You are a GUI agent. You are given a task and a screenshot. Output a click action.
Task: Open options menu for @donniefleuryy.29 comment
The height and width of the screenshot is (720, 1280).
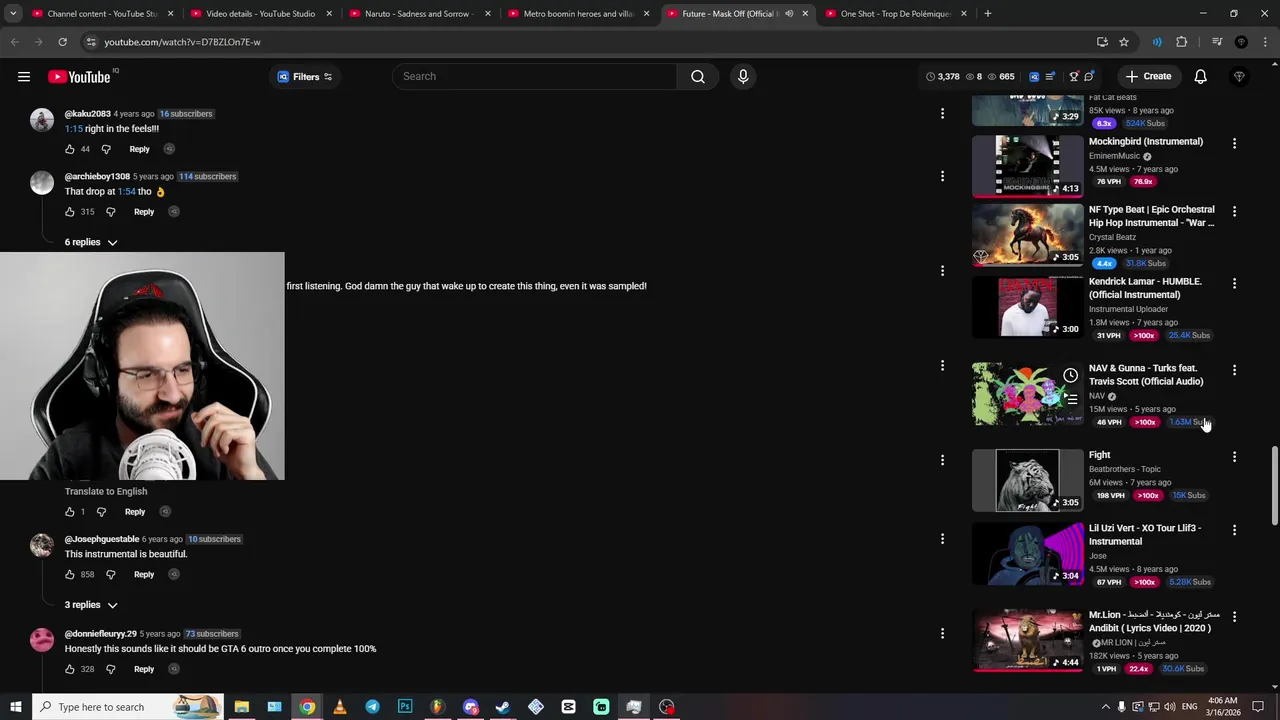(942, 633)
